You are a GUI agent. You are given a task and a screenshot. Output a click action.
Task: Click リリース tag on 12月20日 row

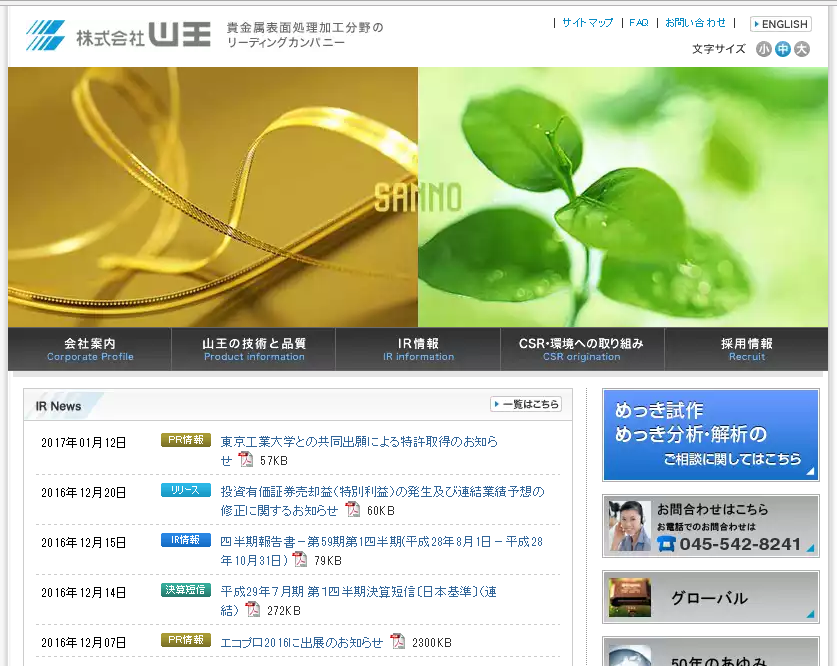(x=186, y=490)
